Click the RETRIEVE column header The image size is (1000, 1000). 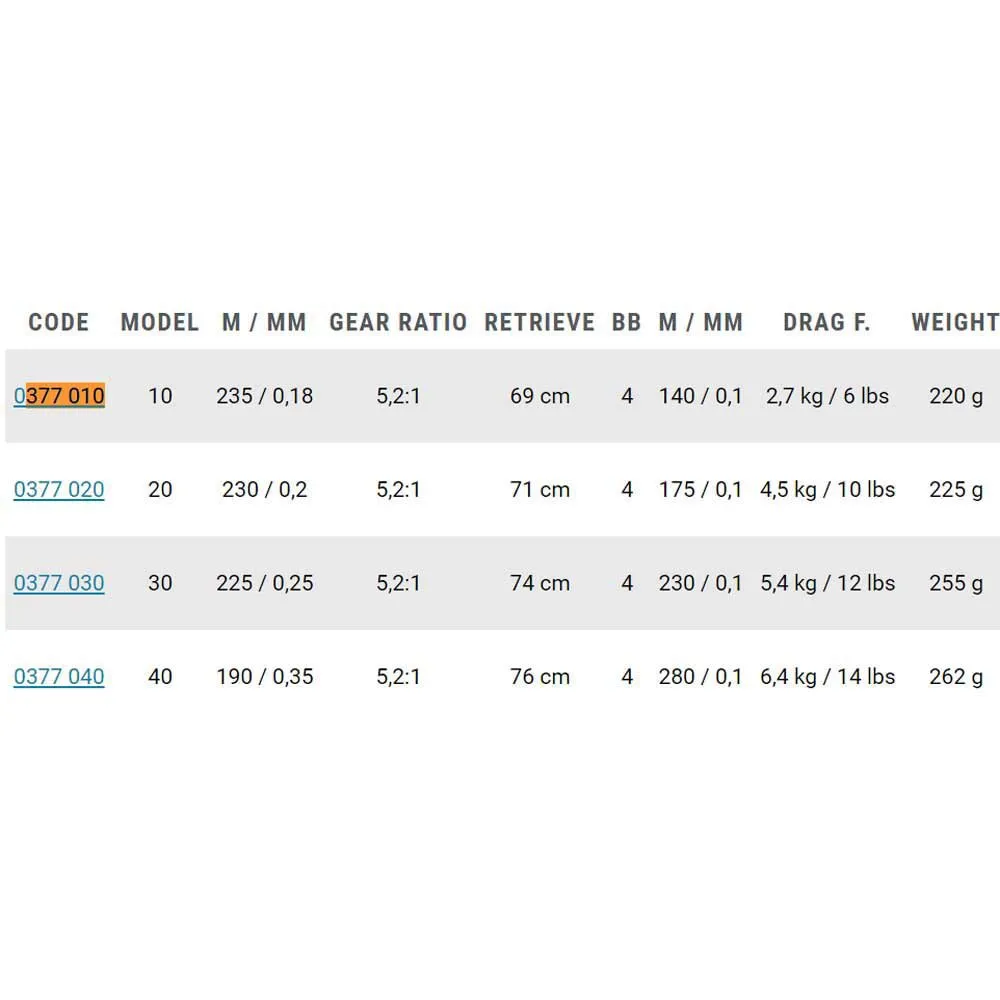click(539, 322)
